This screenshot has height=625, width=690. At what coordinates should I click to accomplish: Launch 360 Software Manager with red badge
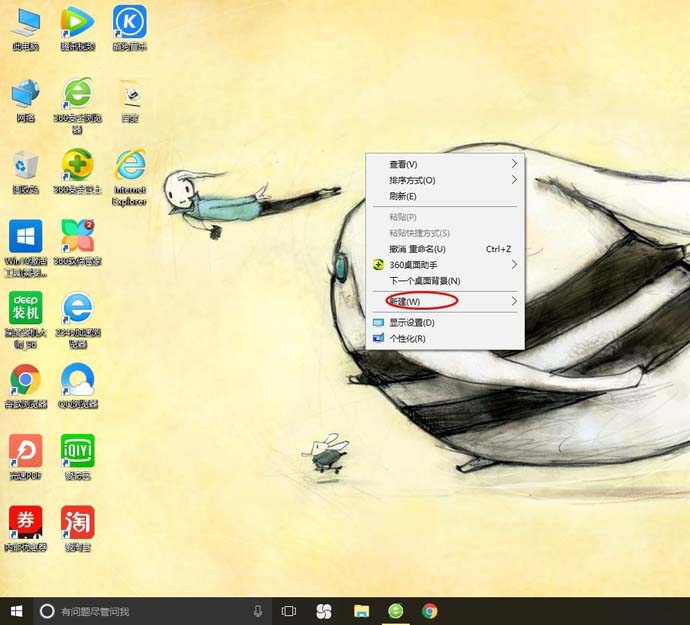pyautogui.click(x=77, y=243)
